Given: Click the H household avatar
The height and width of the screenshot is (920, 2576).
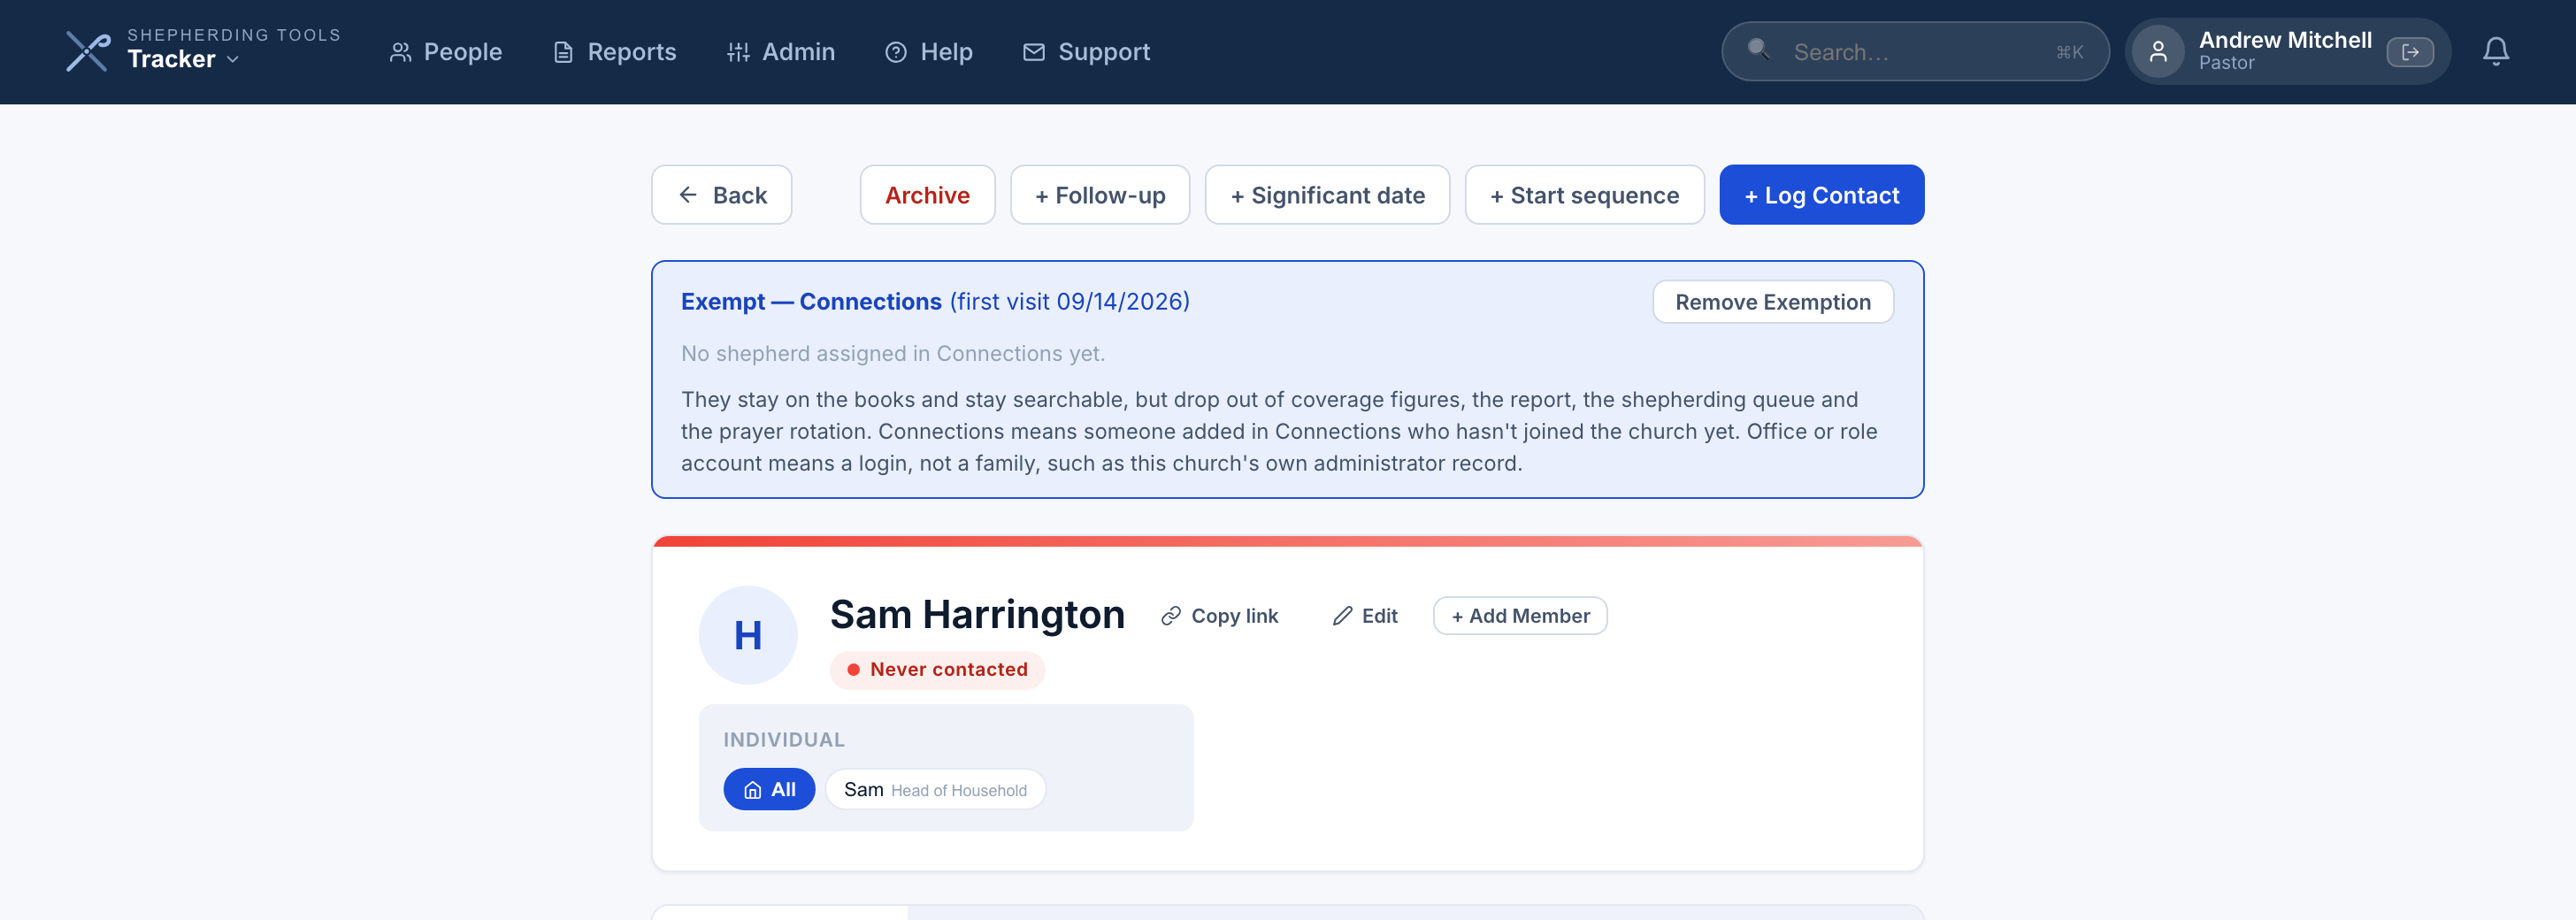Looking at the screenshot, I should coord(748,635).
